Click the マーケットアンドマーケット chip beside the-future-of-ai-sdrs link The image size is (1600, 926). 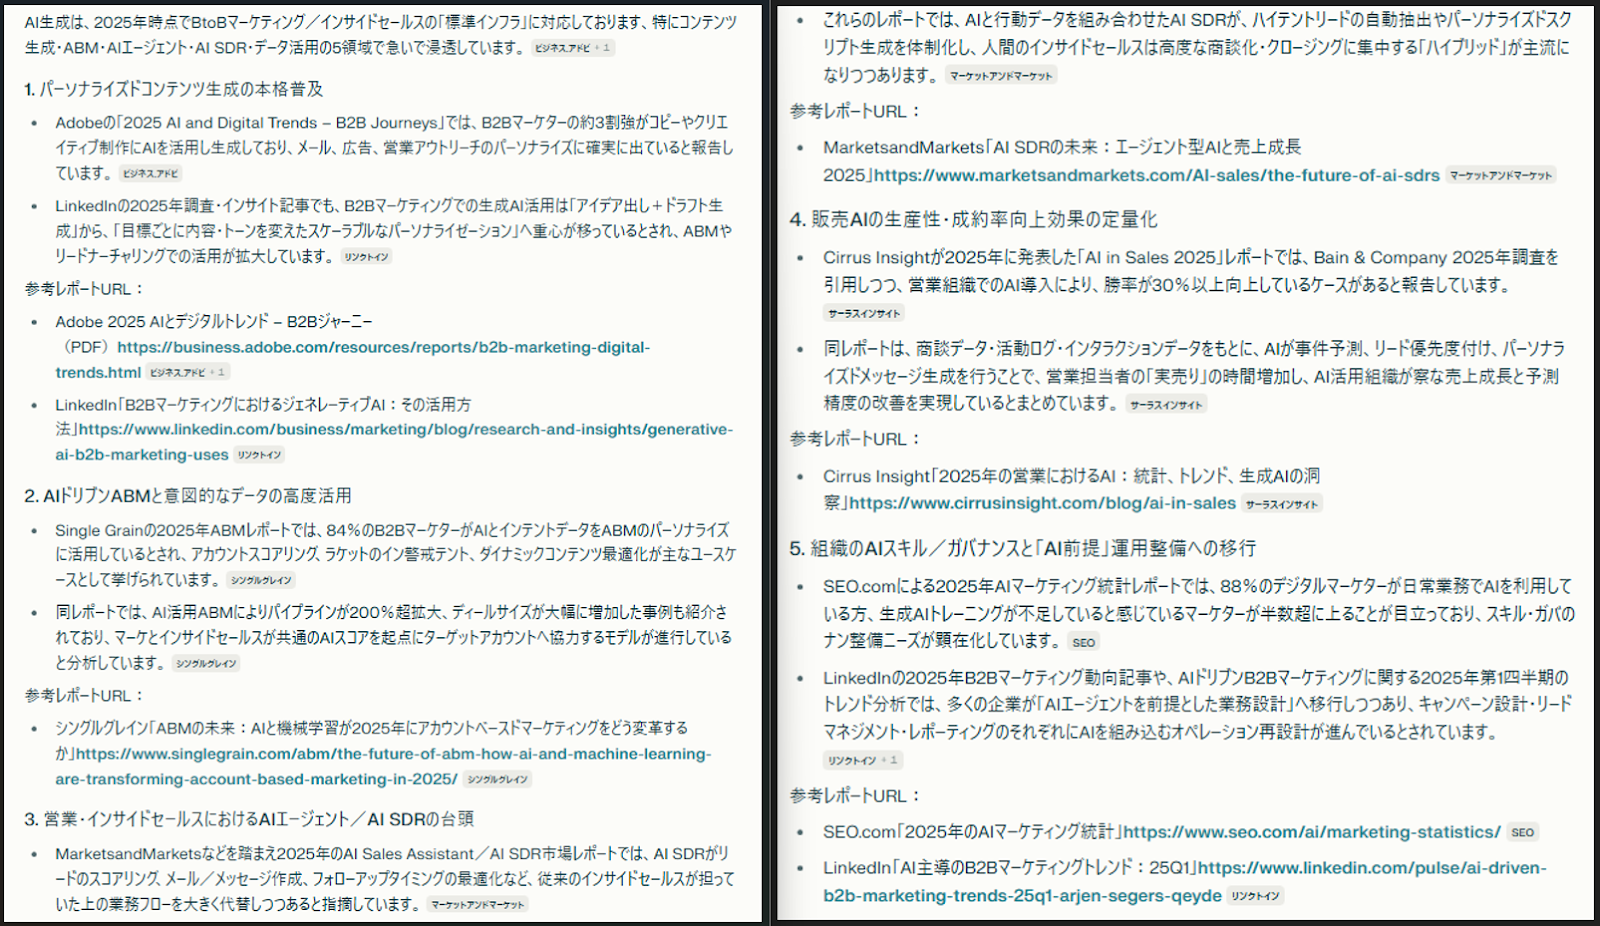point(1501,176)
